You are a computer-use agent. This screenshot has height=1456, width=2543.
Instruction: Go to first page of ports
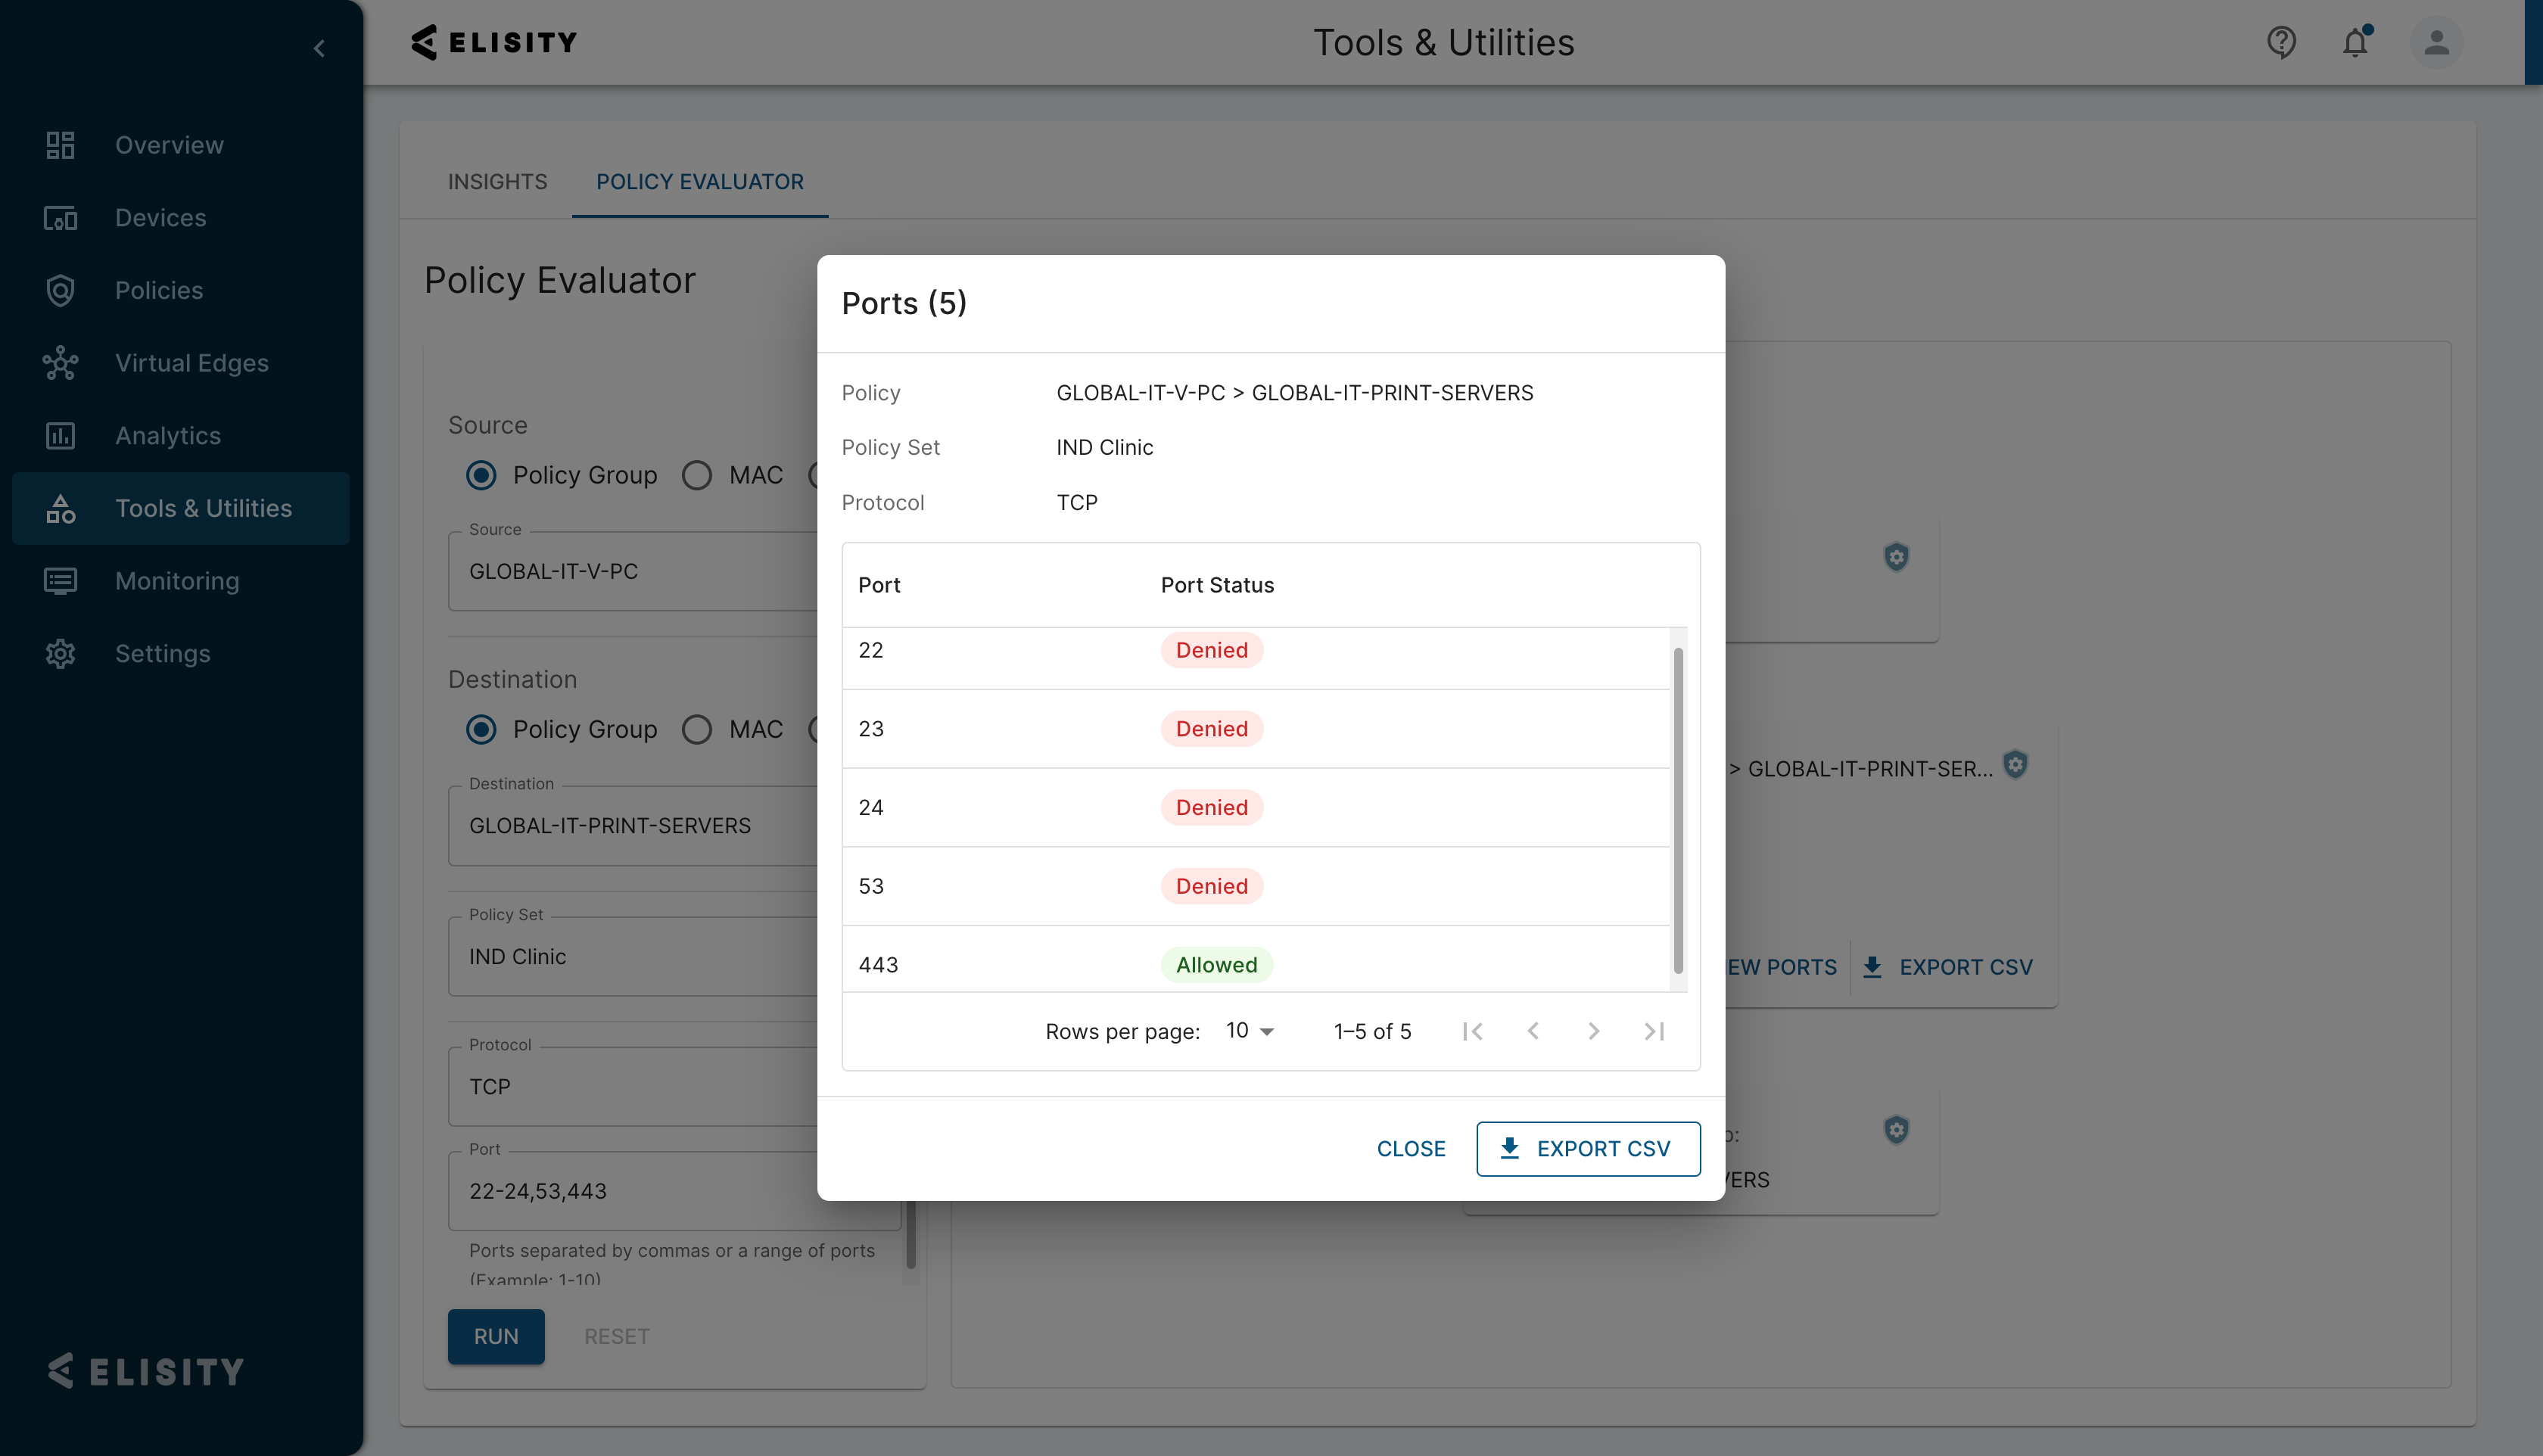click(x=1472, y=1031)
